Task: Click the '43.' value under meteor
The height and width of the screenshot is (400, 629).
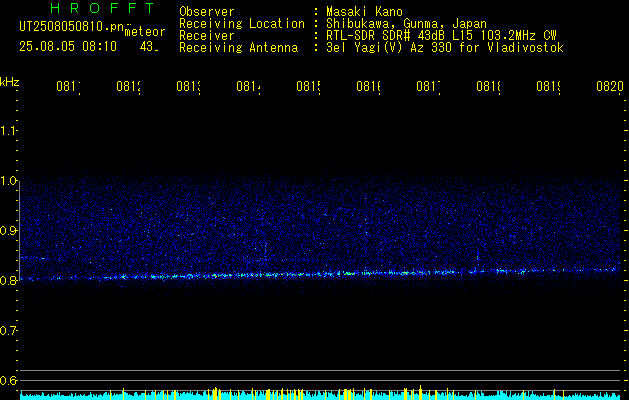Action: [x=149, y=47]
